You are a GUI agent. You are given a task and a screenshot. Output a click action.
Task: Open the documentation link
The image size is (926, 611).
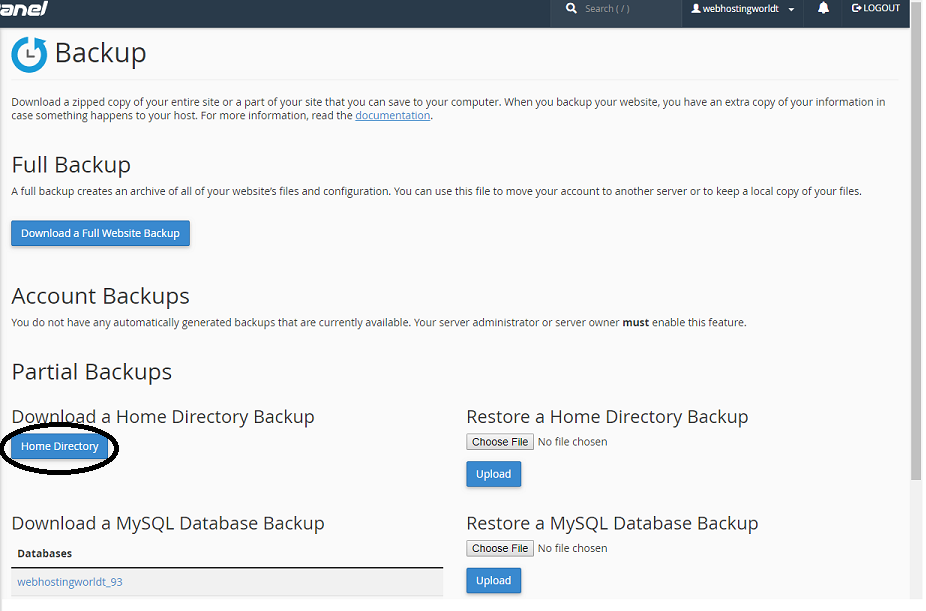(x=392, y=115)
